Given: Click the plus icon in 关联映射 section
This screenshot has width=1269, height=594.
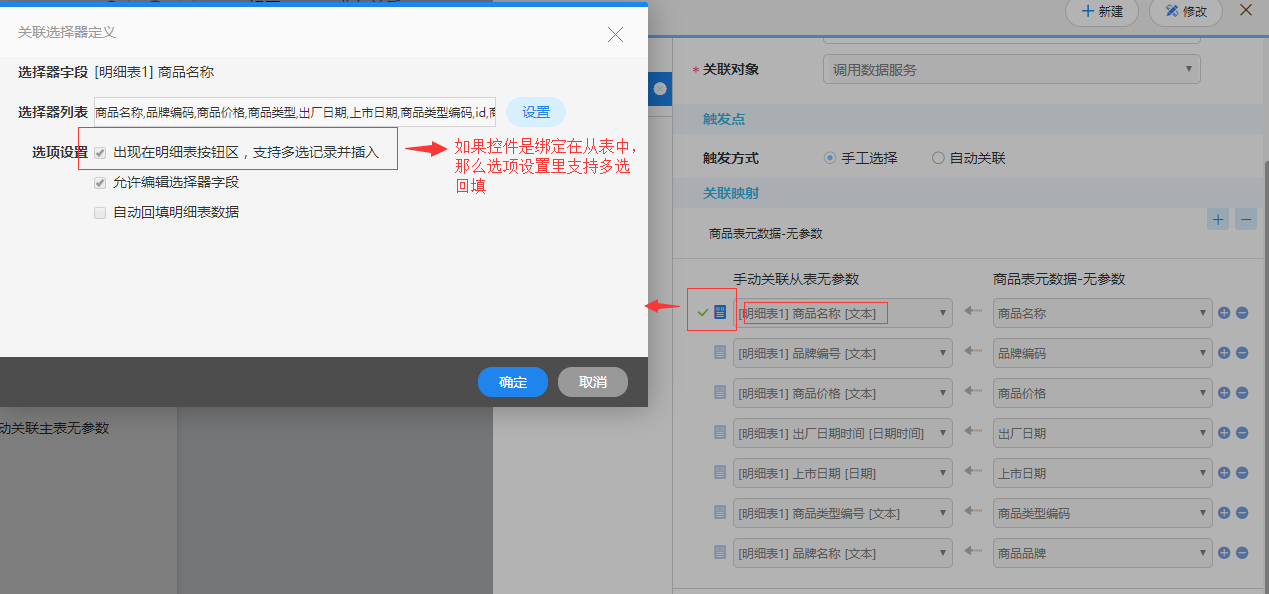Looking at the screenshot, I should [x=1218, y=219].
